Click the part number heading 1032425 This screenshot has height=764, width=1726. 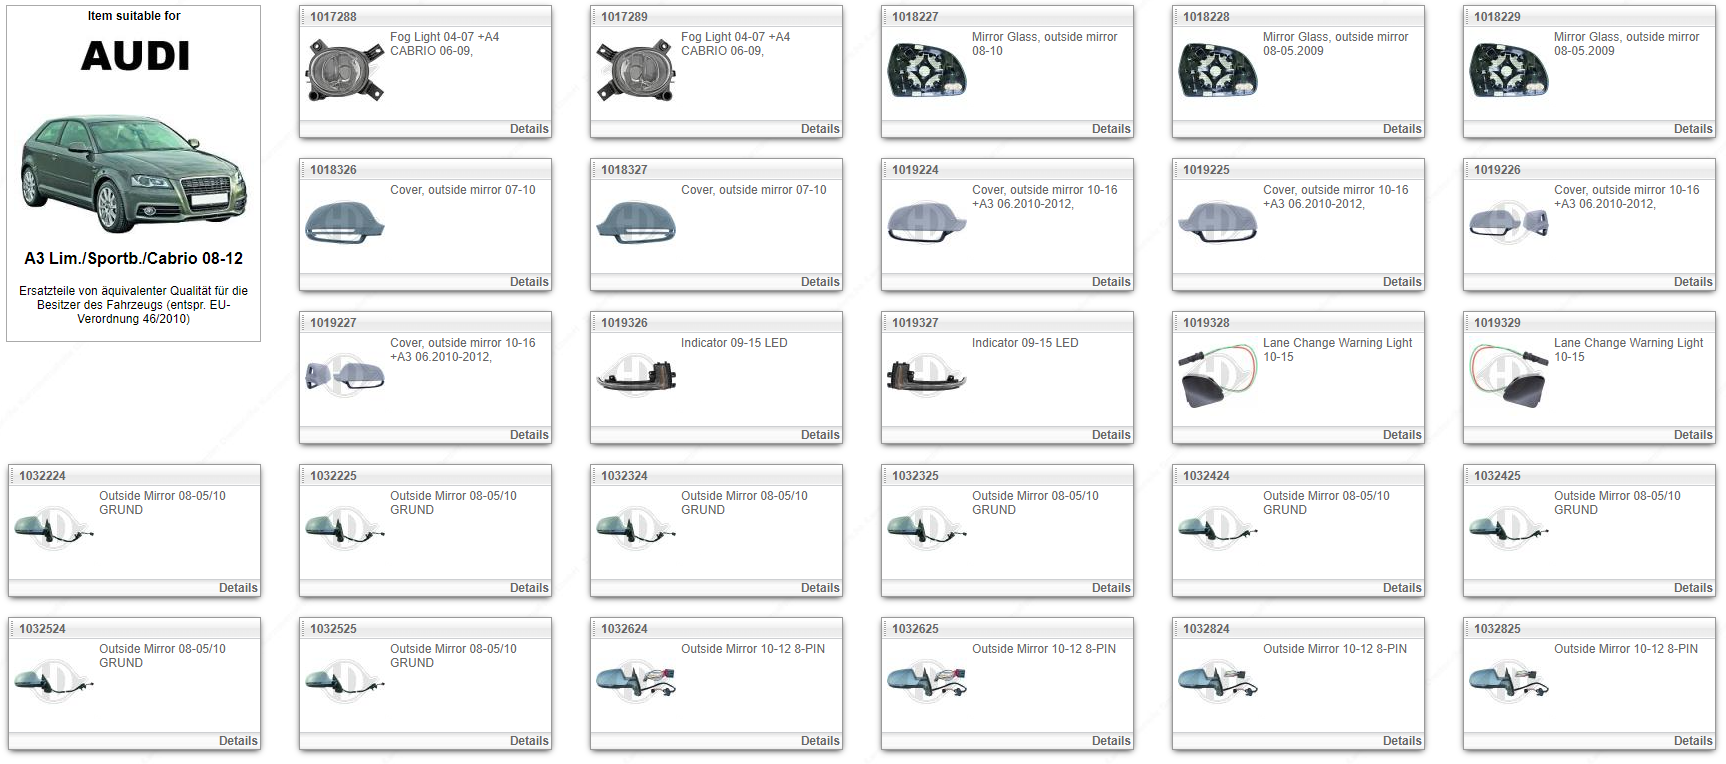tap(1497, 476)
